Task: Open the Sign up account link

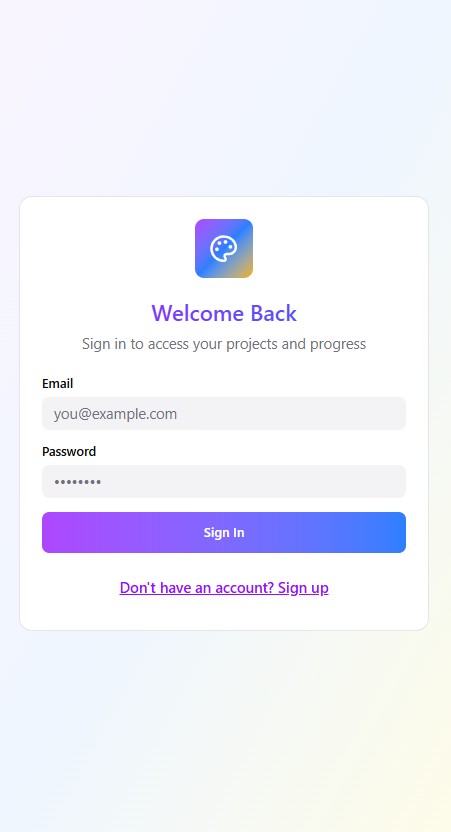Action: [224, 588]
